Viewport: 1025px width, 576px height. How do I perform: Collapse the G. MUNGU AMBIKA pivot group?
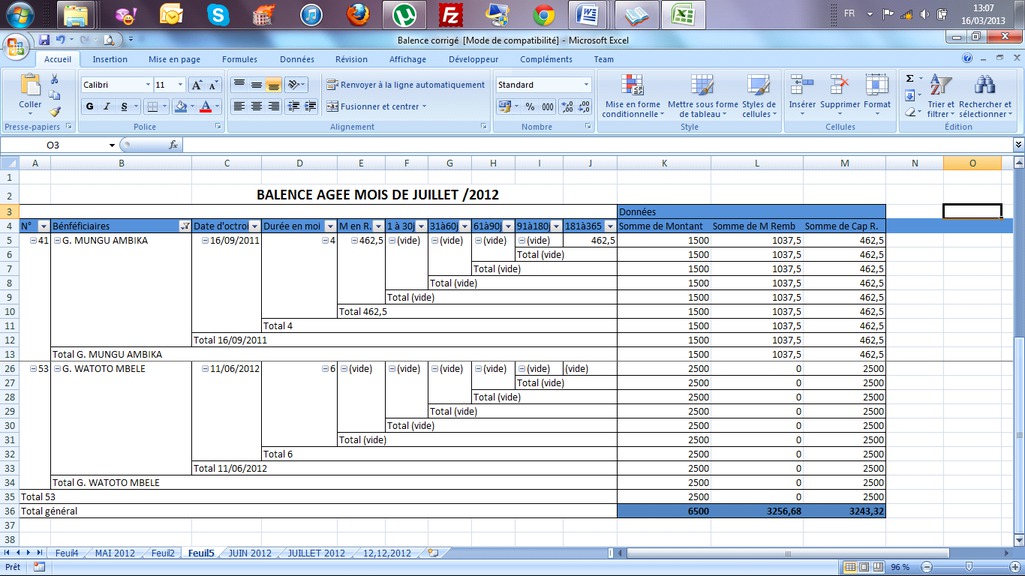point(56,241)
